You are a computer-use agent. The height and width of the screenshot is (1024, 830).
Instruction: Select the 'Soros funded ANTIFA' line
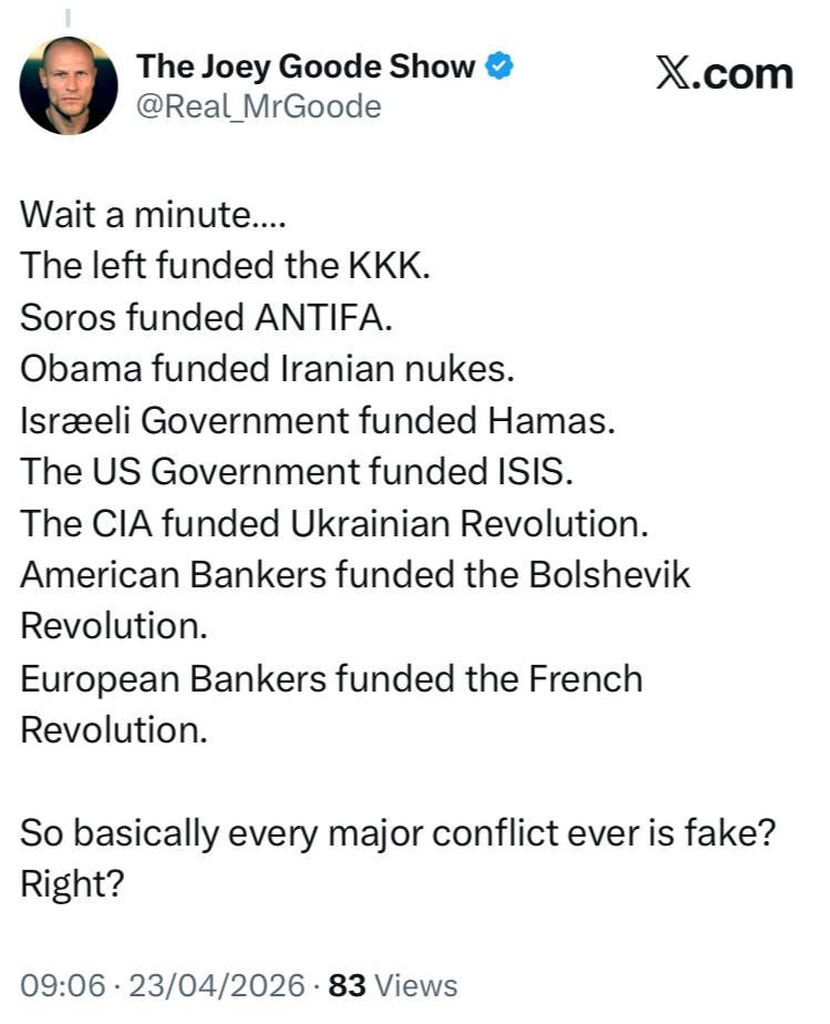(x=206, y=317)
